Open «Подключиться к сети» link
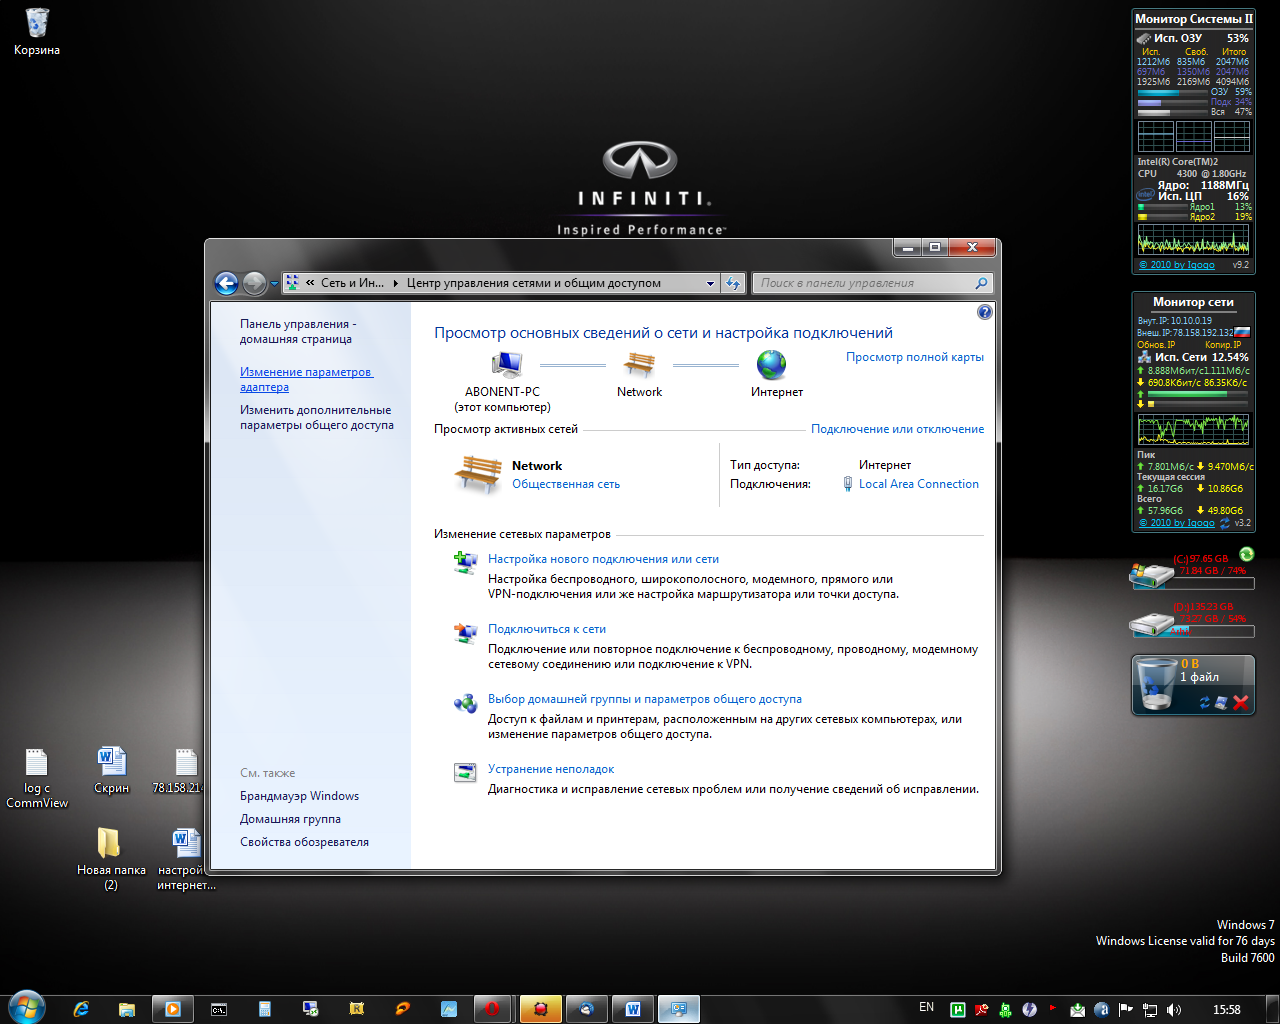This screenshot has height=1024, width=1280. pyautogui.click(x=547, y=629)
